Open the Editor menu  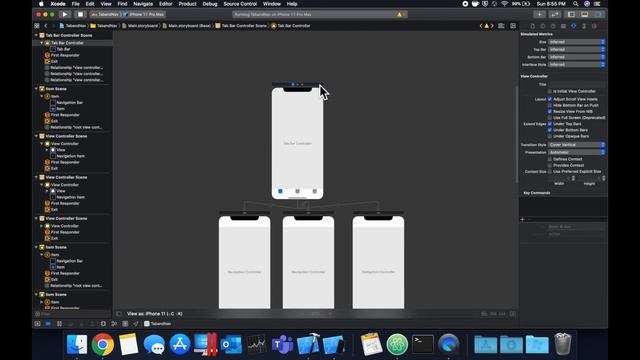click(165, 4)
